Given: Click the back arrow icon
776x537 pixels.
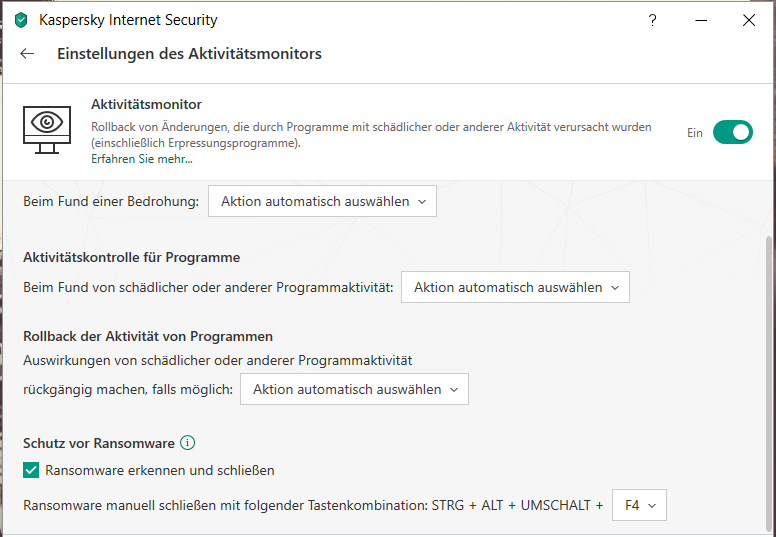Looking at the screenshot, I should pos(27,54).
